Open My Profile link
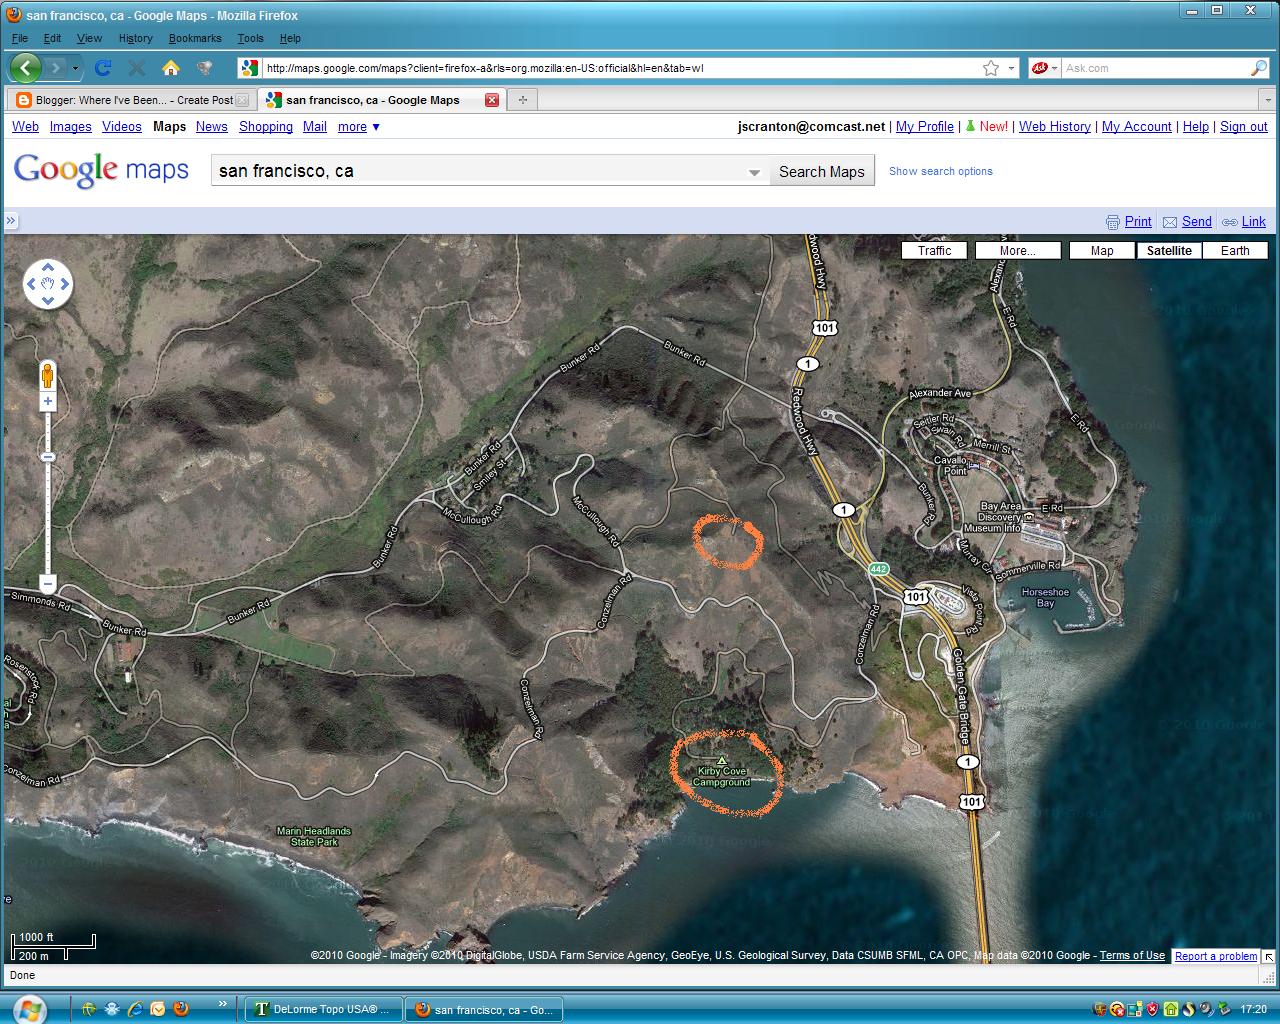Viewport: 1280px width, 1024px height. pyautogui.click(x=925, y=126)
